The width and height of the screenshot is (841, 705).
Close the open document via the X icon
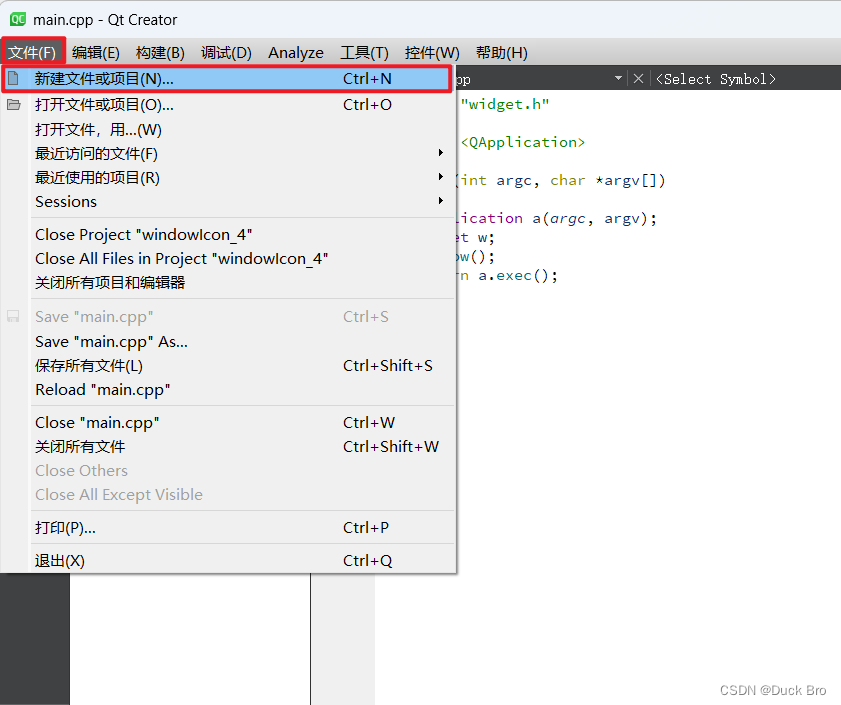click(x=638, y=78)
